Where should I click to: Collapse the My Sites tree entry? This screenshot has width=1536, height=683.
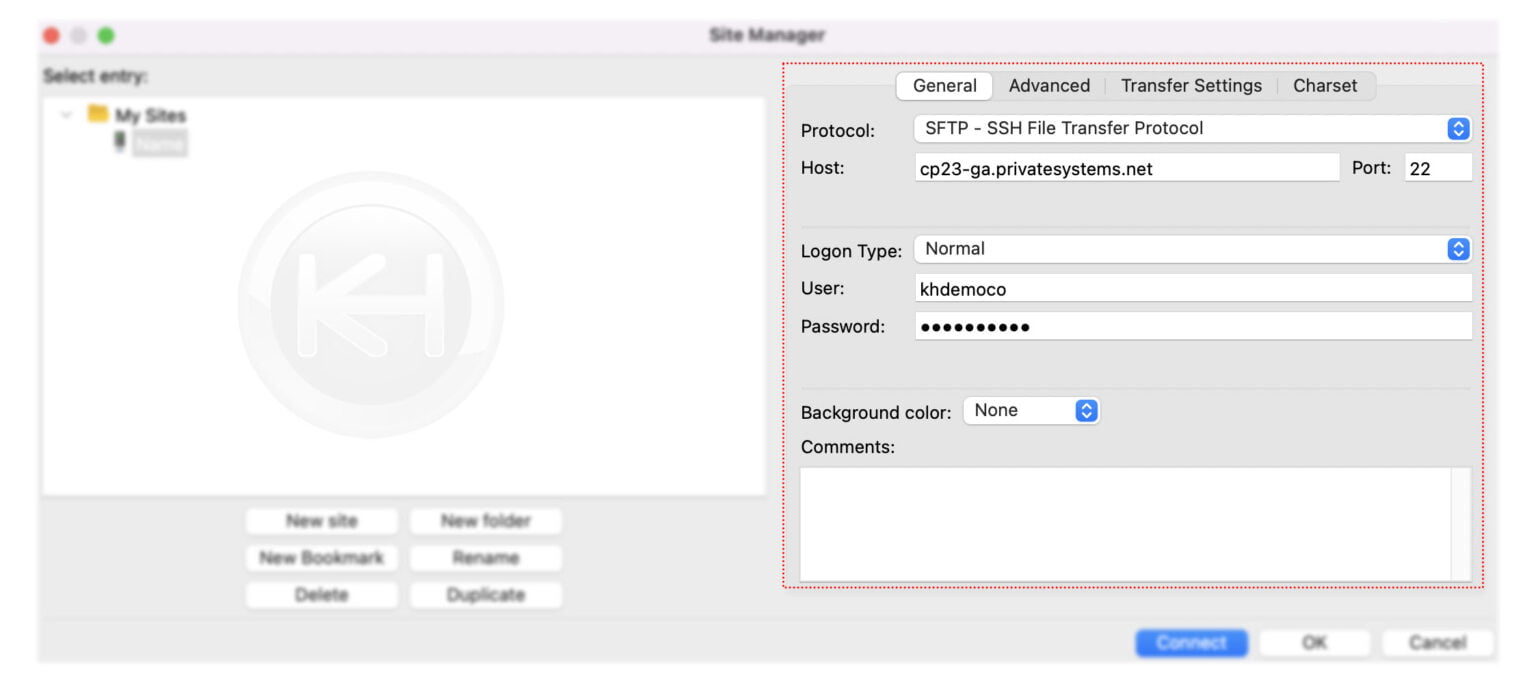pyautogui.click(x=64, y=115)
